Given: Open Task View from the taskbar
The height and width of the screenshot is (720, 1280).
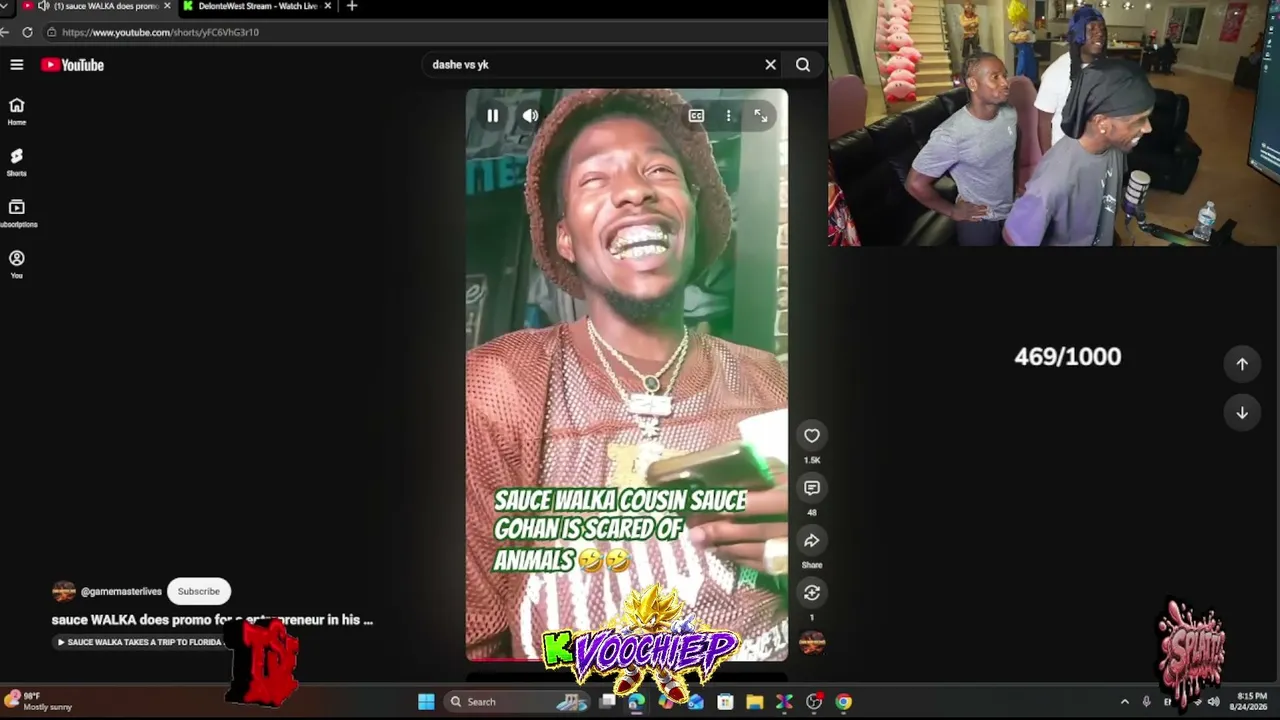Looking at the screenshot, I should (607, 702).
